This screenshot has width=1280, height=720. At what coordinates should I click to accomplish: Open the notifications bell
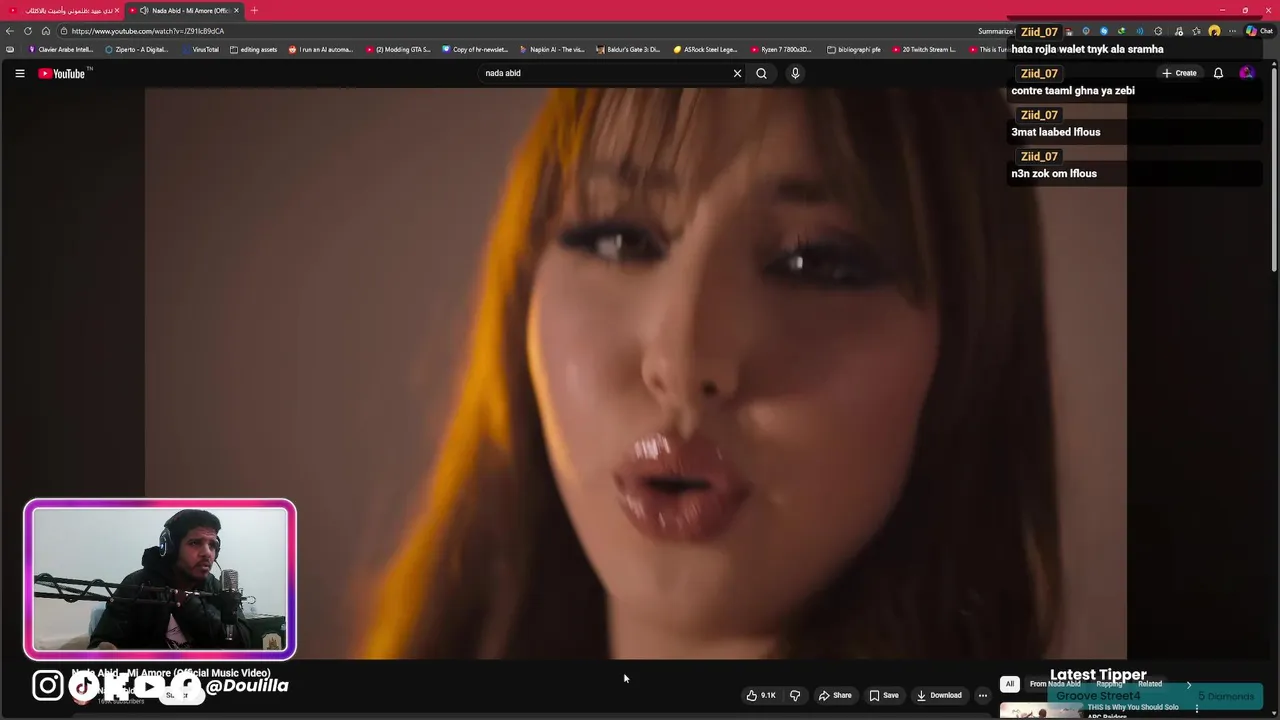pos(1218,73)
